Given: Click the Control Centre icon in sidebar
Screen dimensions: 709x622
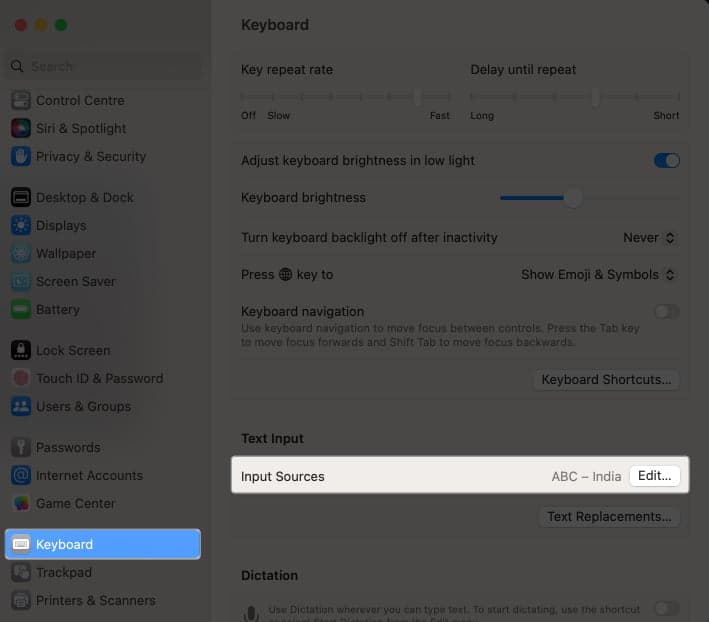Looking at the screenshot, I should (21, 100).
